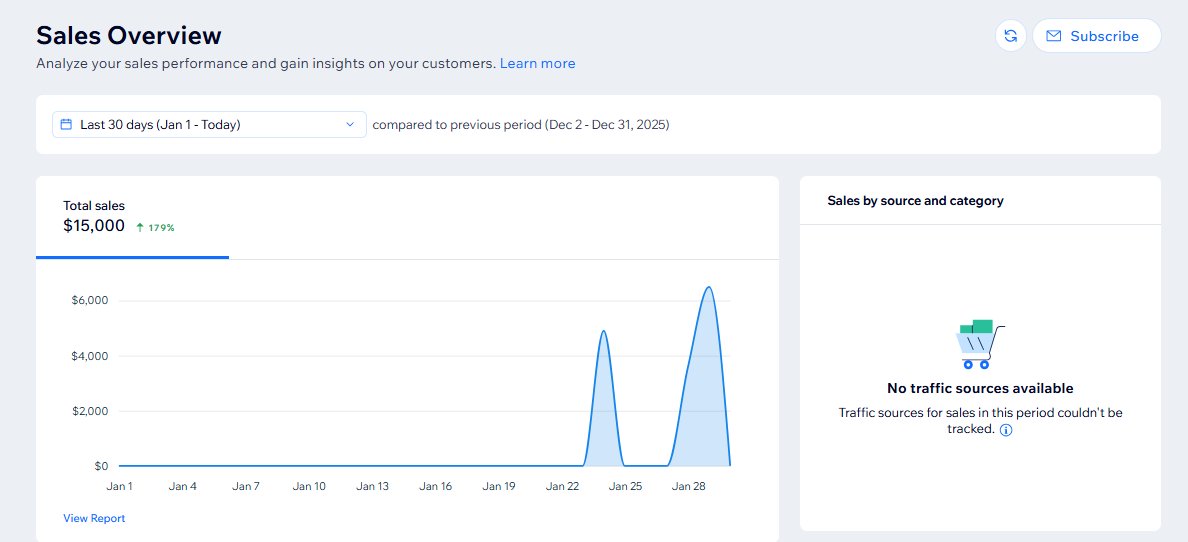Click the envelope icon in Subscribe button
This screenshot has width=1188, height=542.
click(1054, 36)
